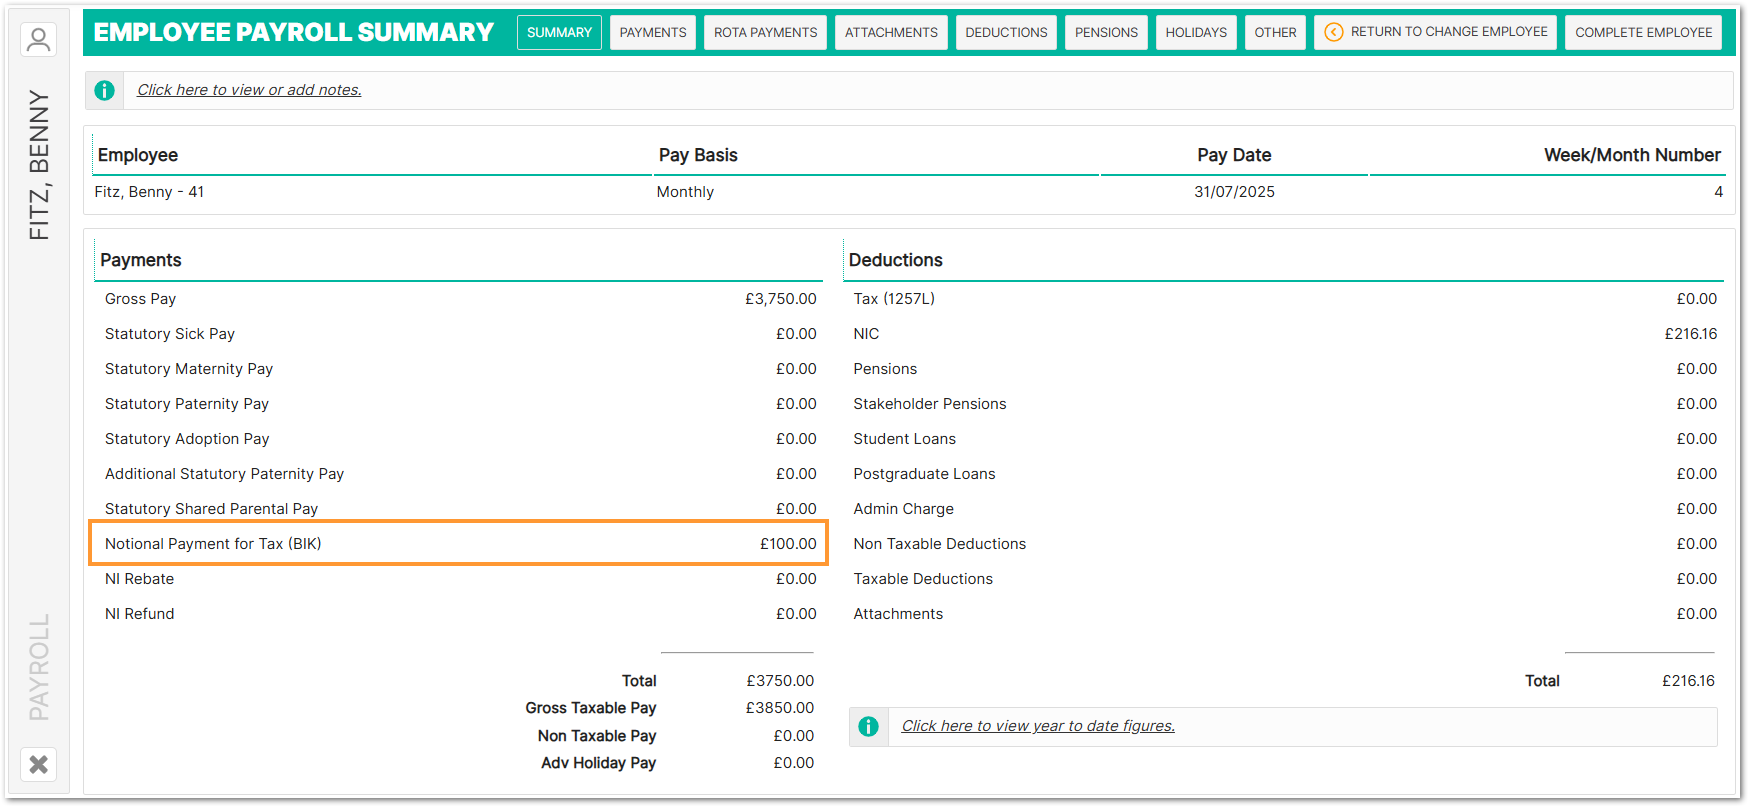Open the Pensions tab
Image resolution: width=1750 pixels, height=807 pixels.
pyautogui.click(x=1105, y=32)
